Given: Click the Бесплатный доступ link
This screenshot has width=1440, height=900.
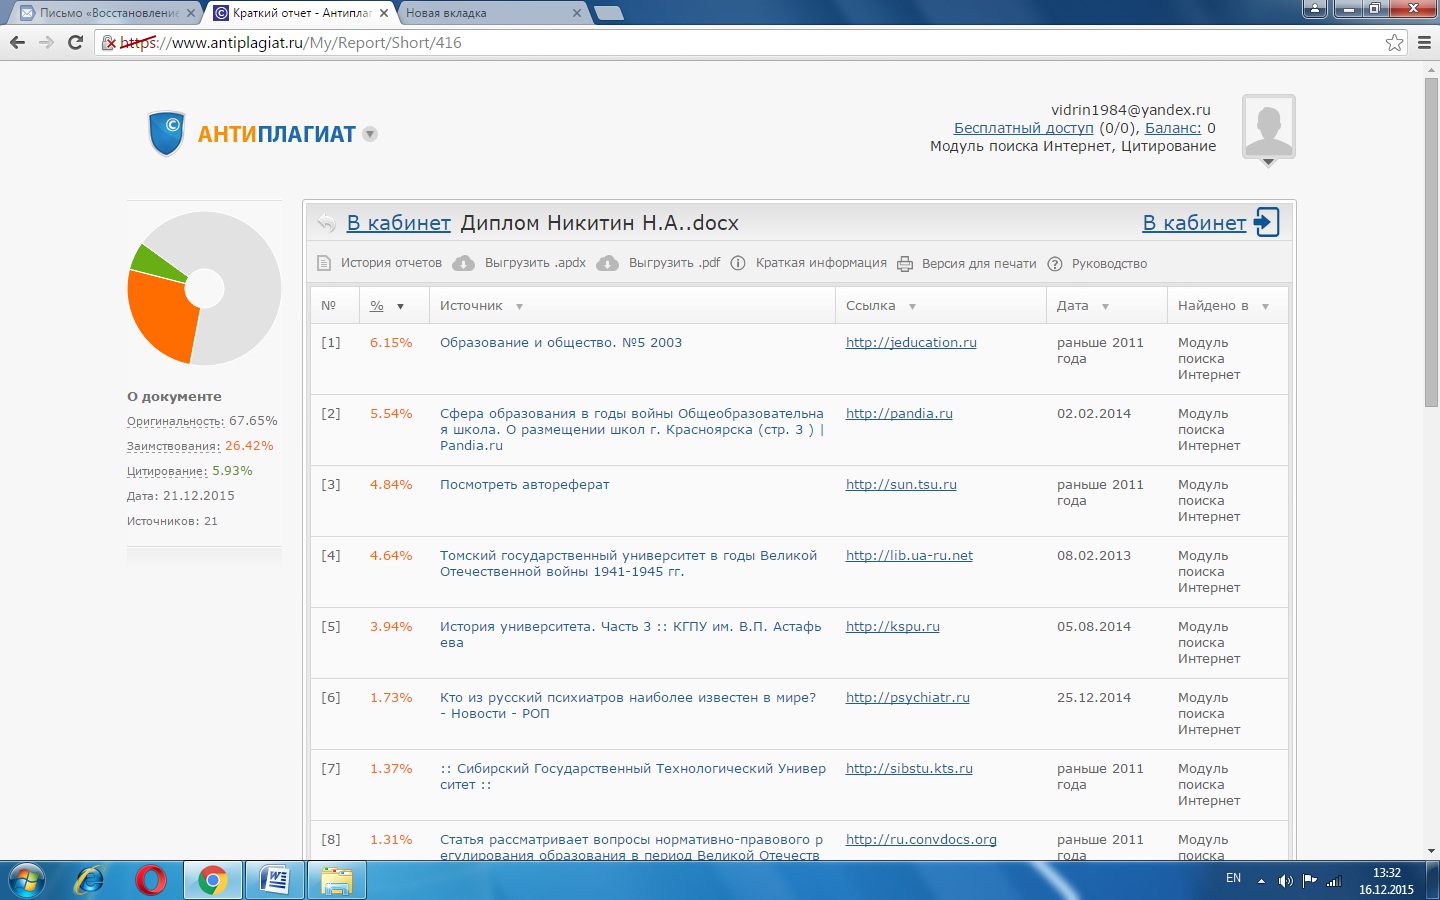Looking at the screenshot, I should coord(1023,128).
